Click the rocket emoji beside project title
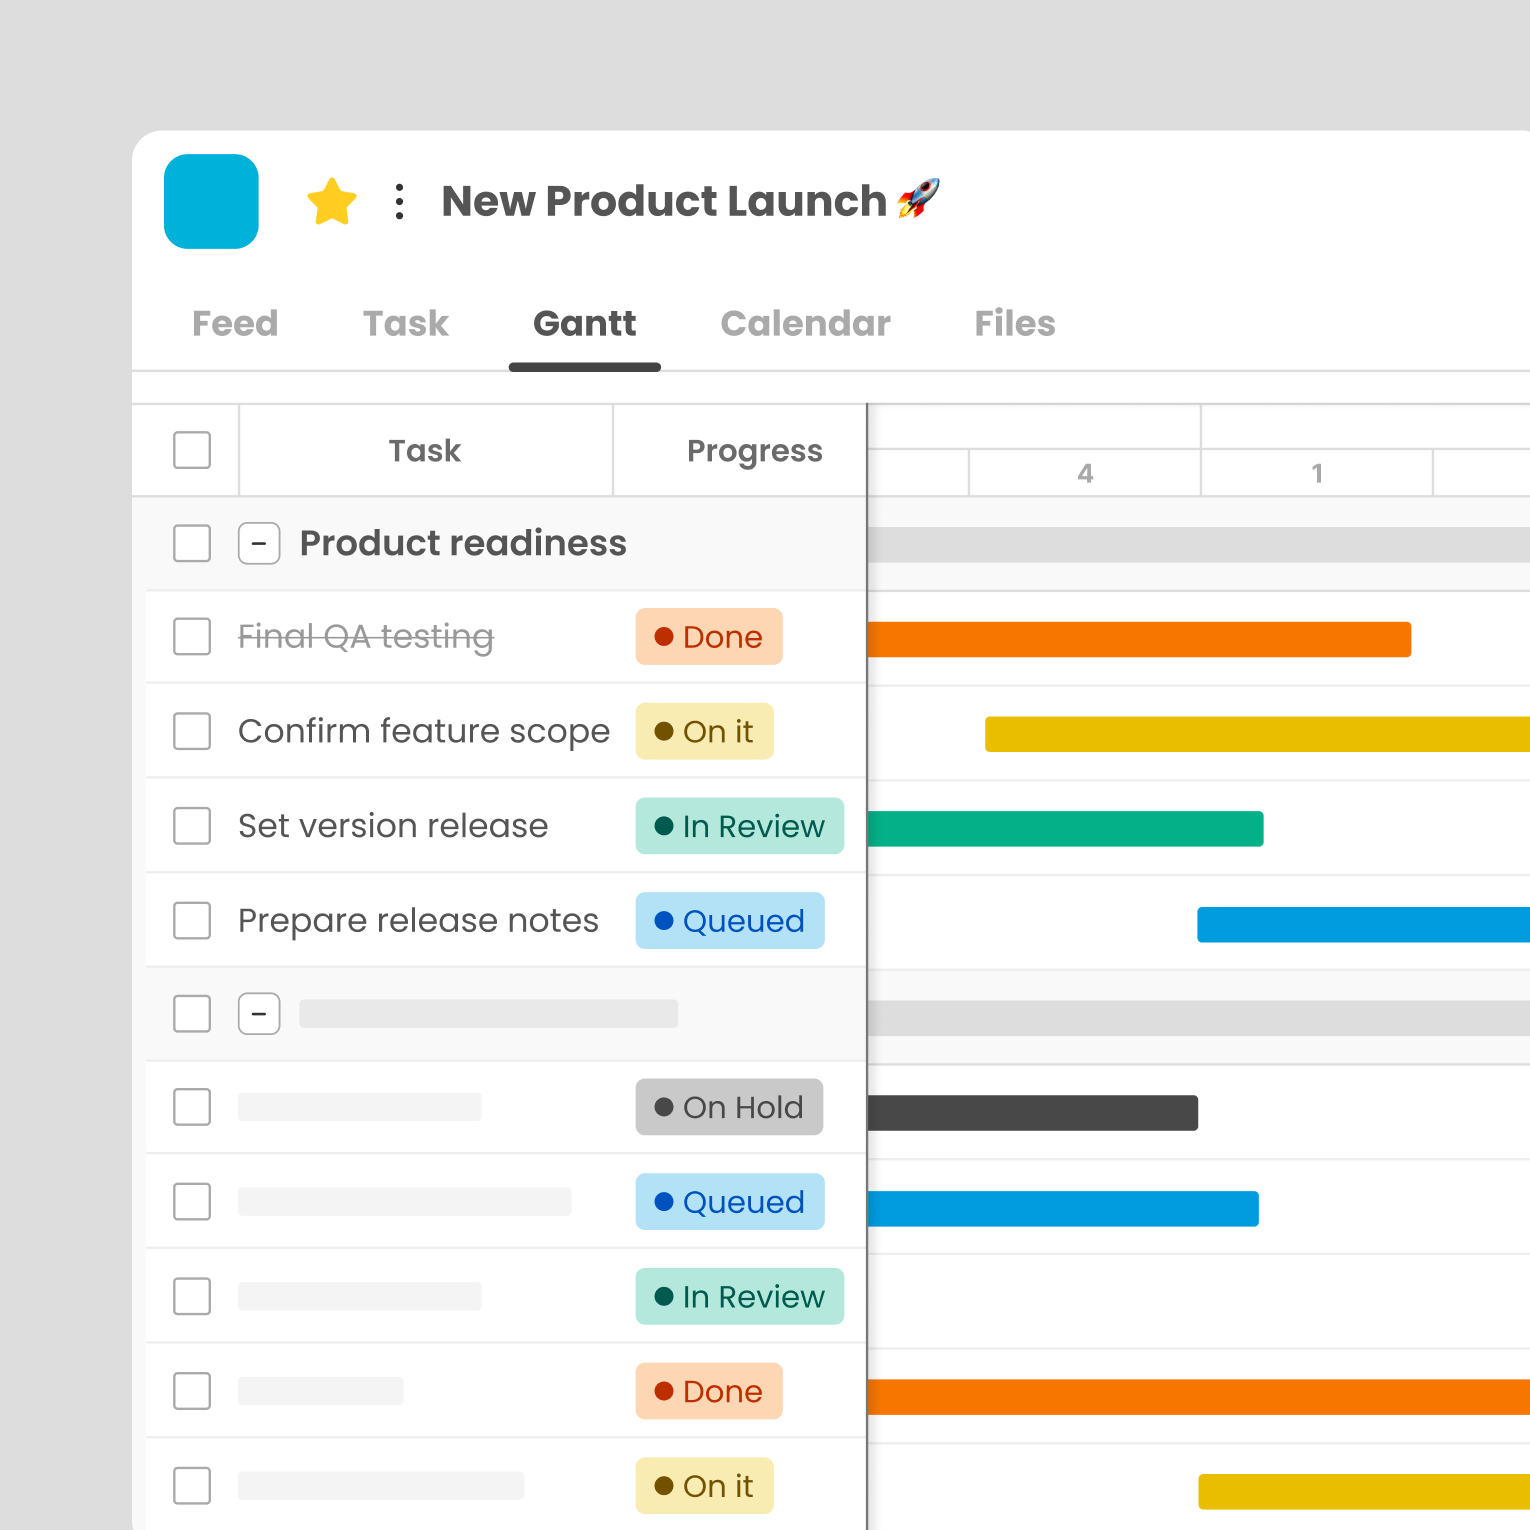 coord(918,199)
